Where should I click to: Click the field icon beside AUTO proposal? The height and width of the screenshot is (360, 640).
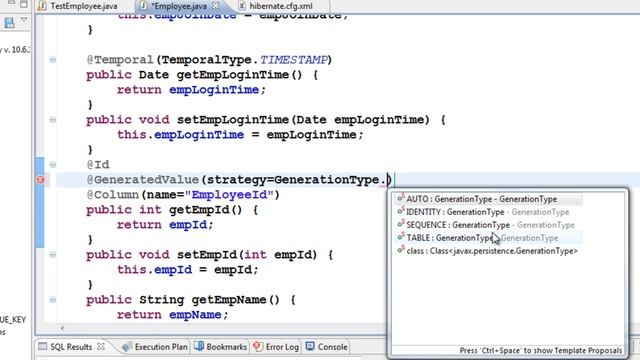point(401,198)
